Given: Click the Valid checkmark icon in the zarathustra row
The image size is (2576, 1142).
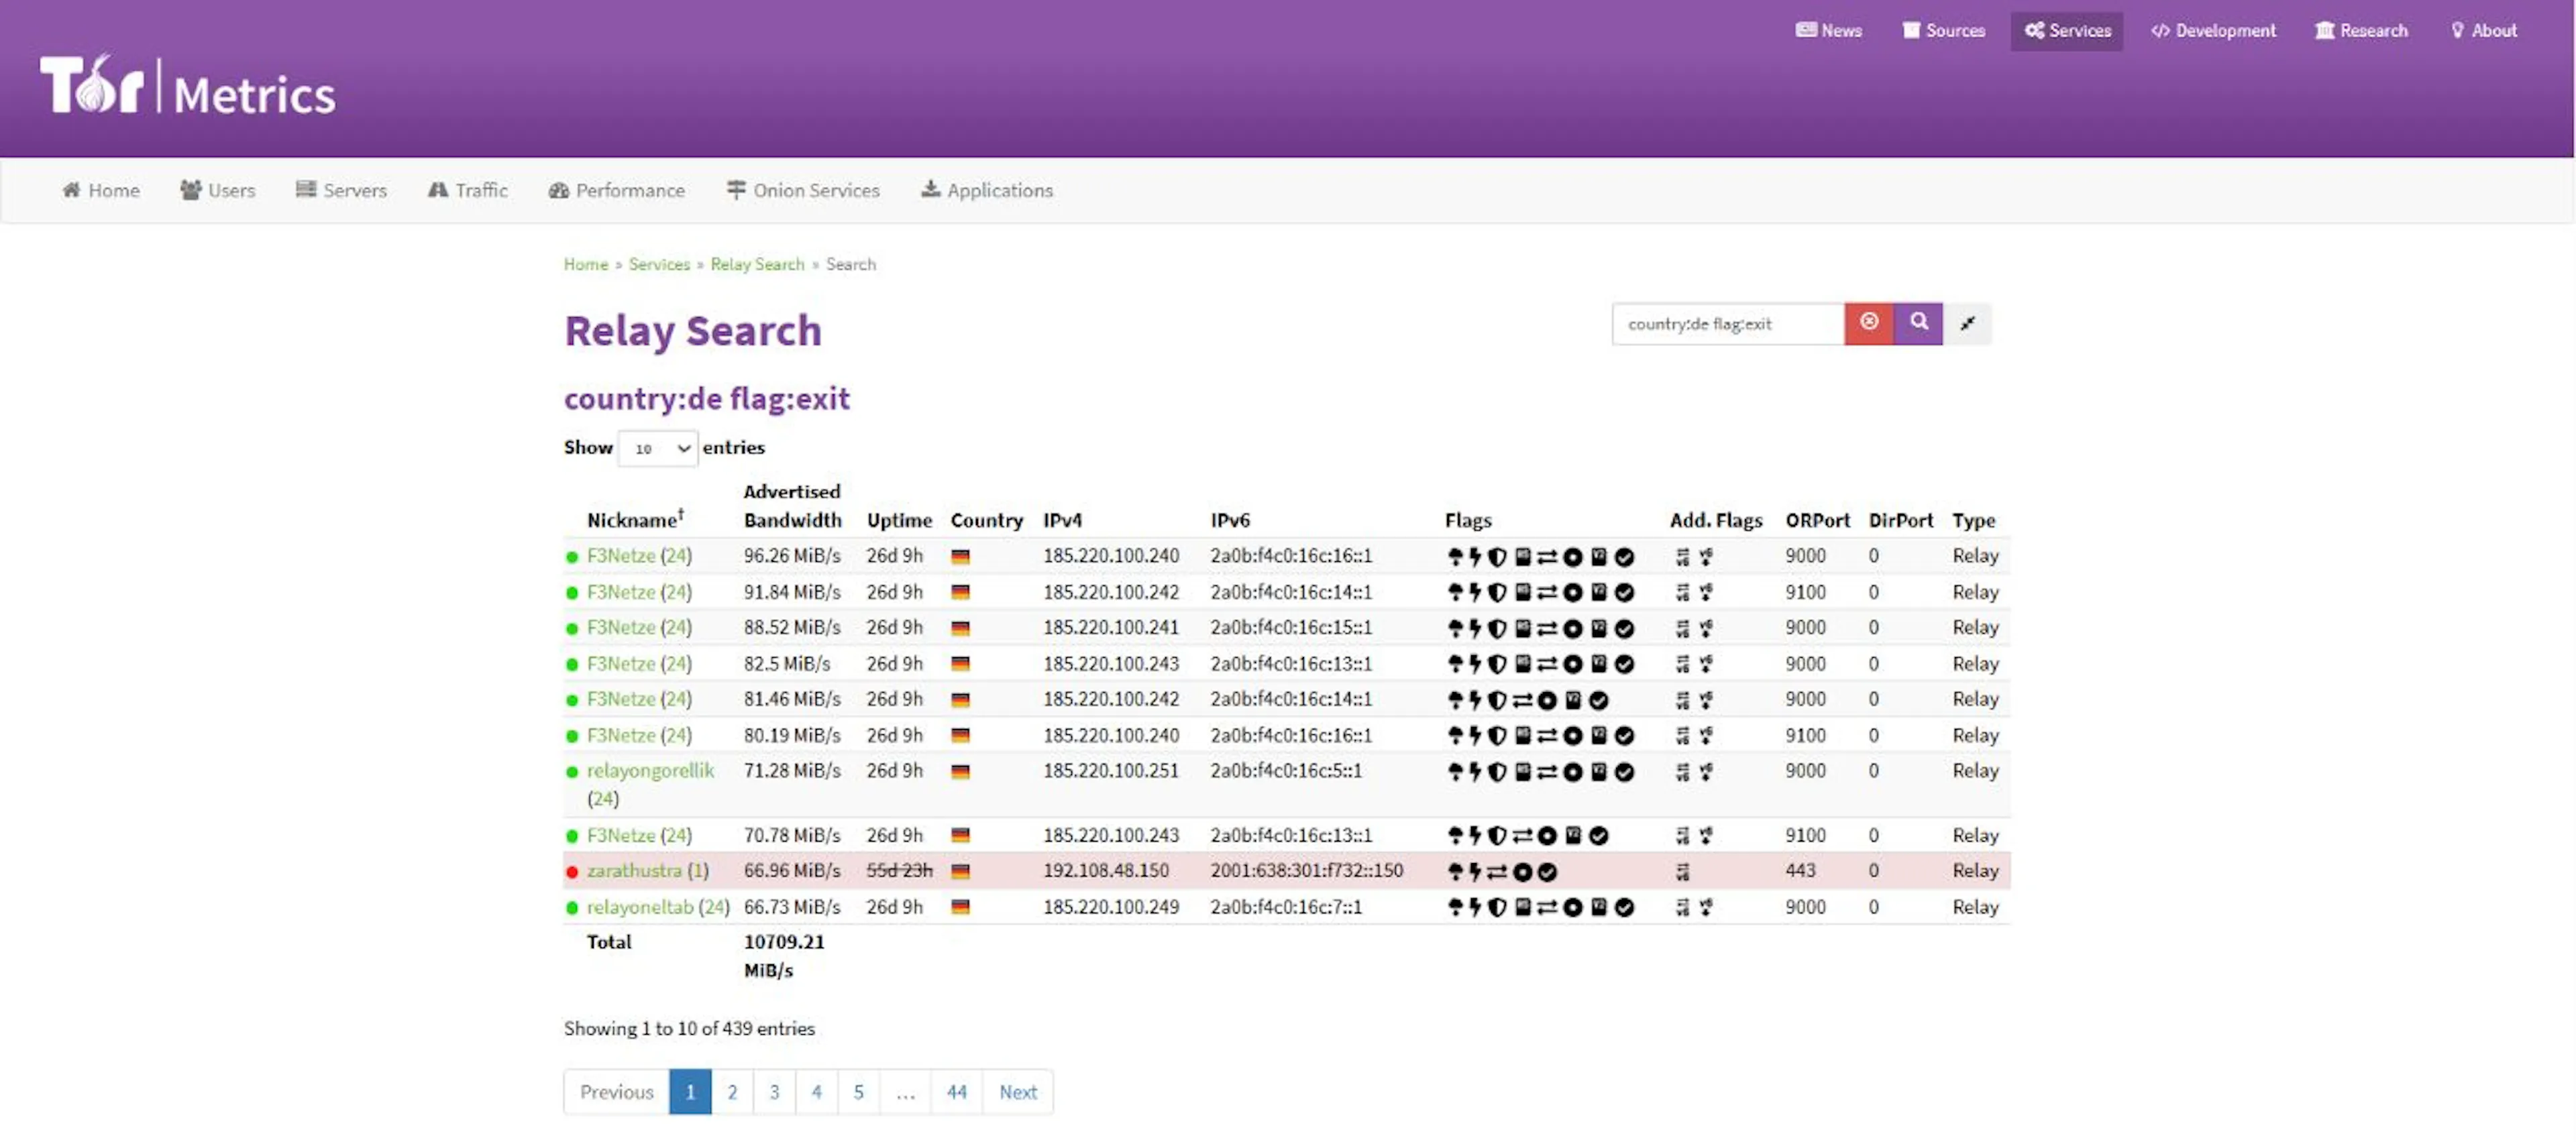Looking at the screenshot, I should 1547,872.
